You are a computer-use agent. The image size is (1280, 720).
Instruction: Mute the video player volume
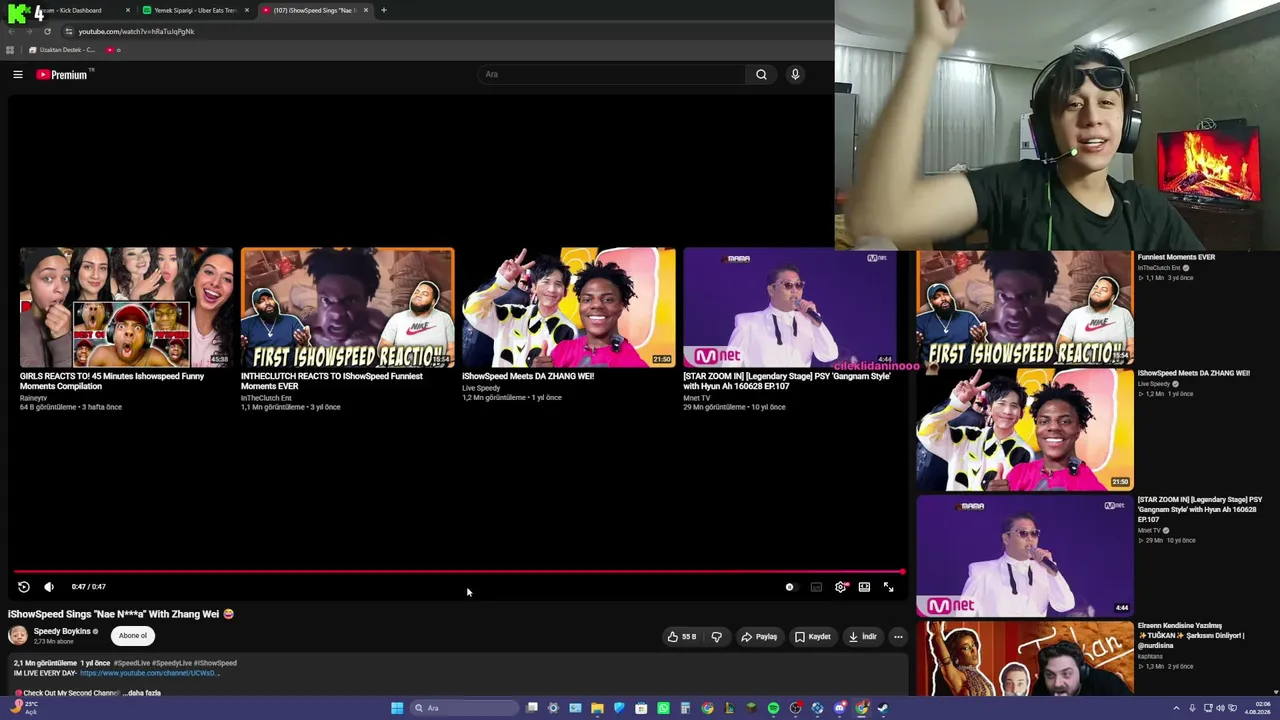[49, 587]
